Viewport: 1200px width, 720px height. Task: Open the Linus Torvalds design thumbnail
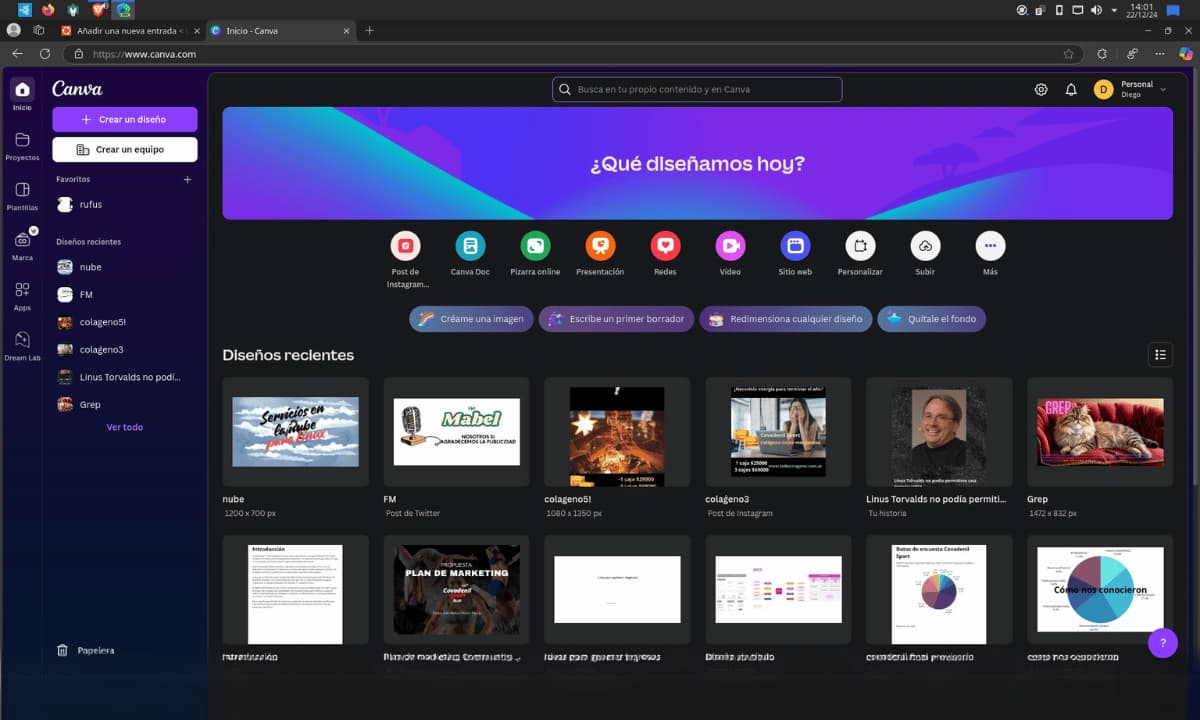[939, 432]
